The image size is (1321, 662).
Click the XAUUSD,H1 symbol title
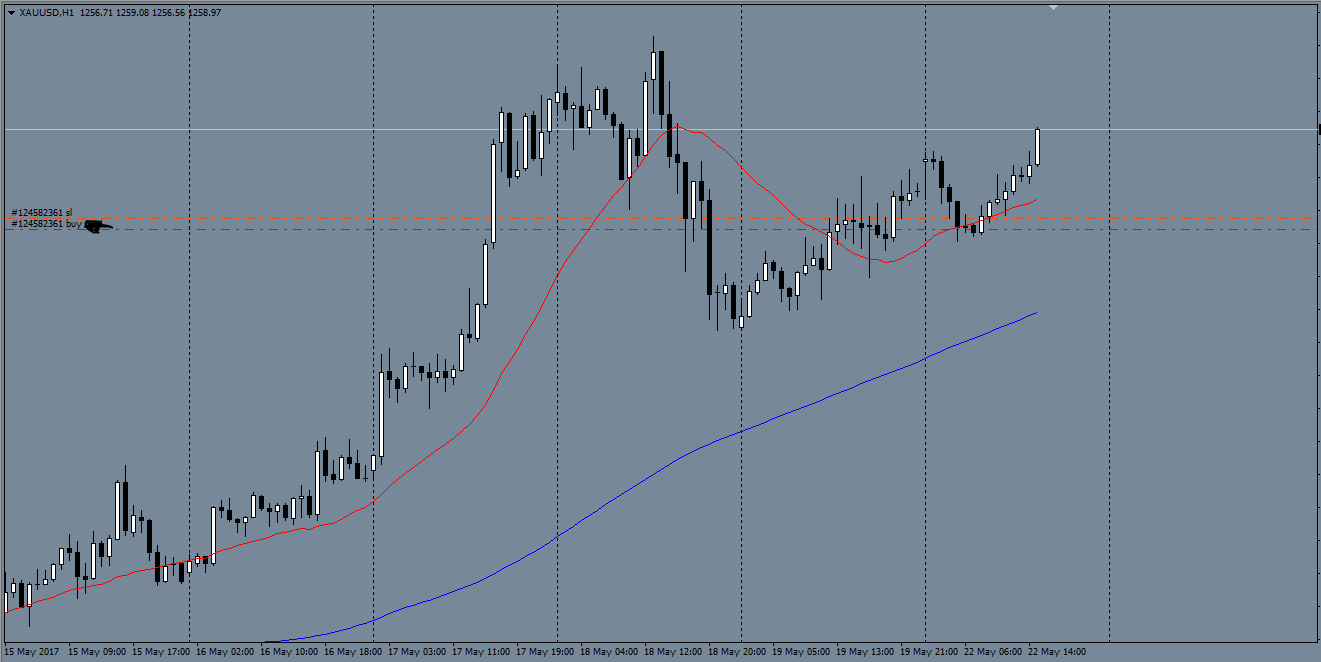tap(46, 12)
